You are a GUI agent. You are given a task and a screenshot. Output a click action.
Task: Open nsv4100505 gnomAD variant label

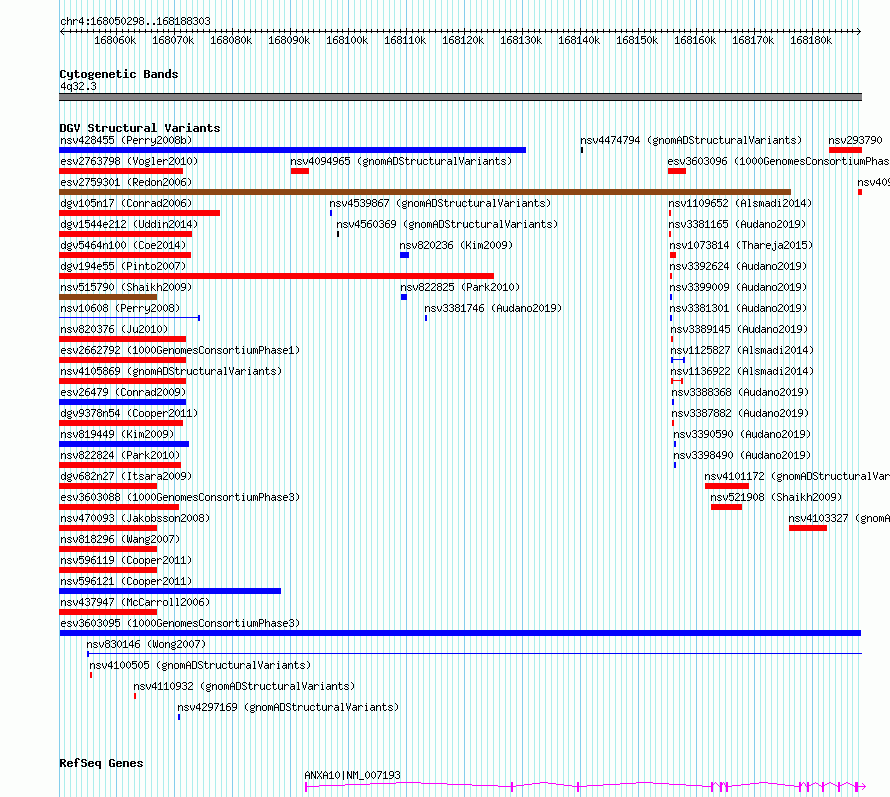pyautogui.click(x=200, y=665)
